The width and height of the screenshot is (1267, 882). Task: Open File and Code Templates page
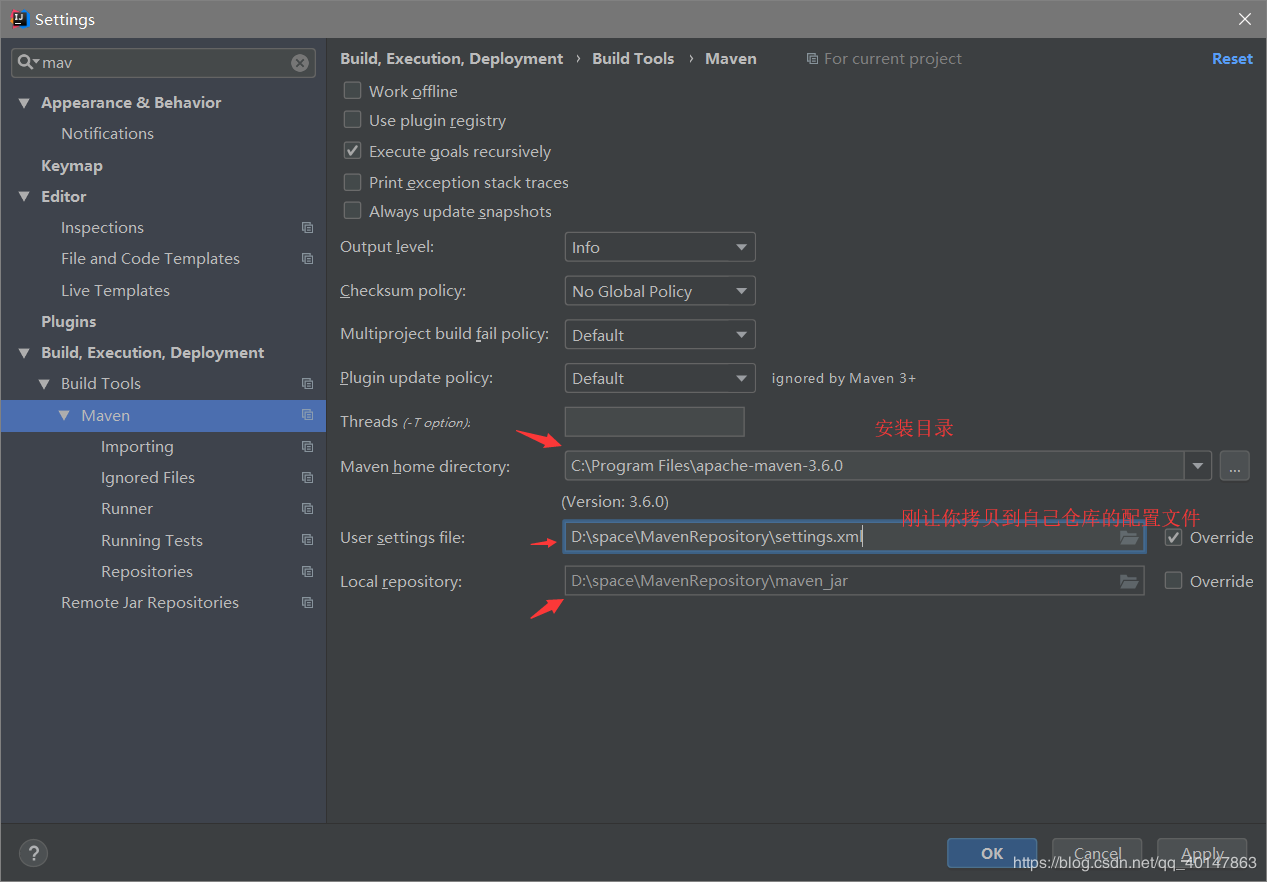(x=150, y=259)
